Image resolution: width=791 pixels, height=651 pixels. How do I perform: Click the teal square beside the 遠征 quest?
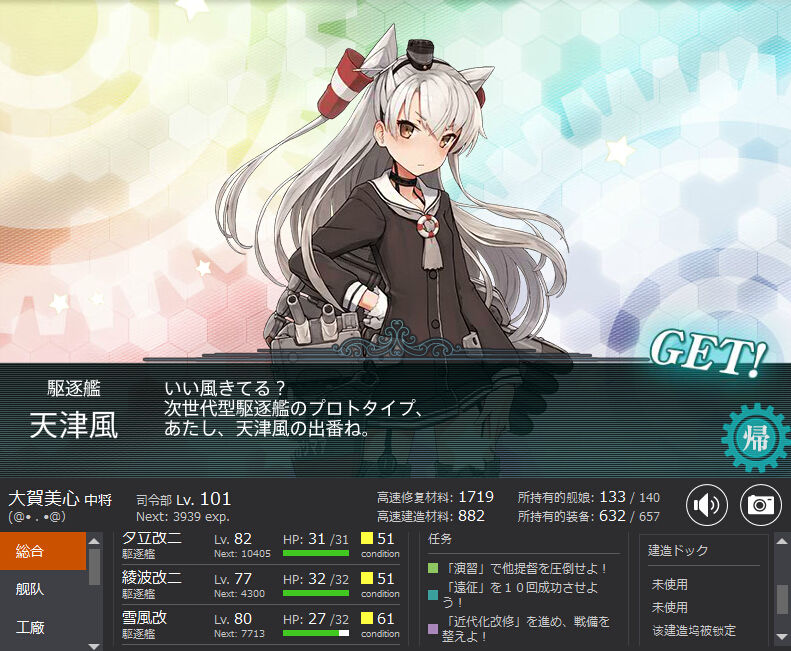pos(433,594)
